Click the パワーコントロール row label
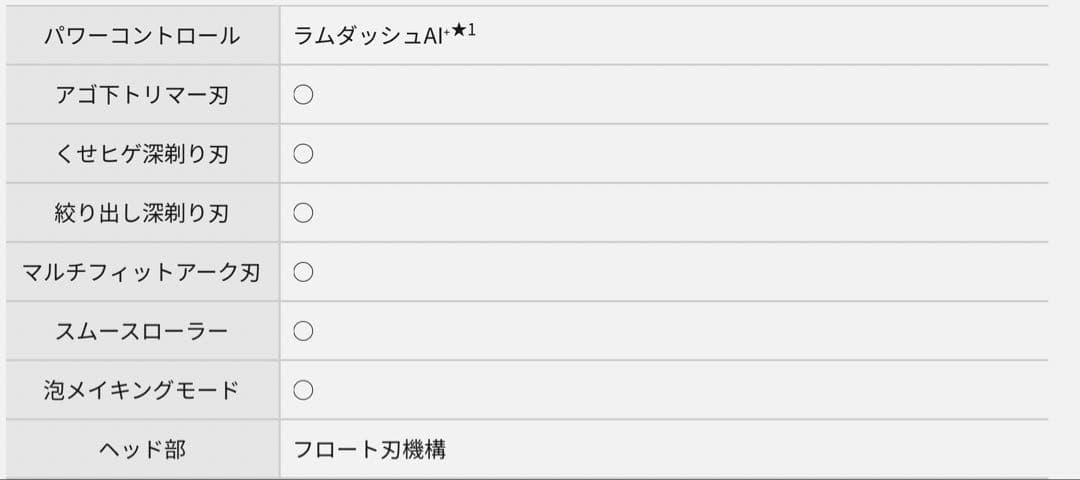Image resolution: width=1080 pixels, height=480 pixels. (142, 36)
